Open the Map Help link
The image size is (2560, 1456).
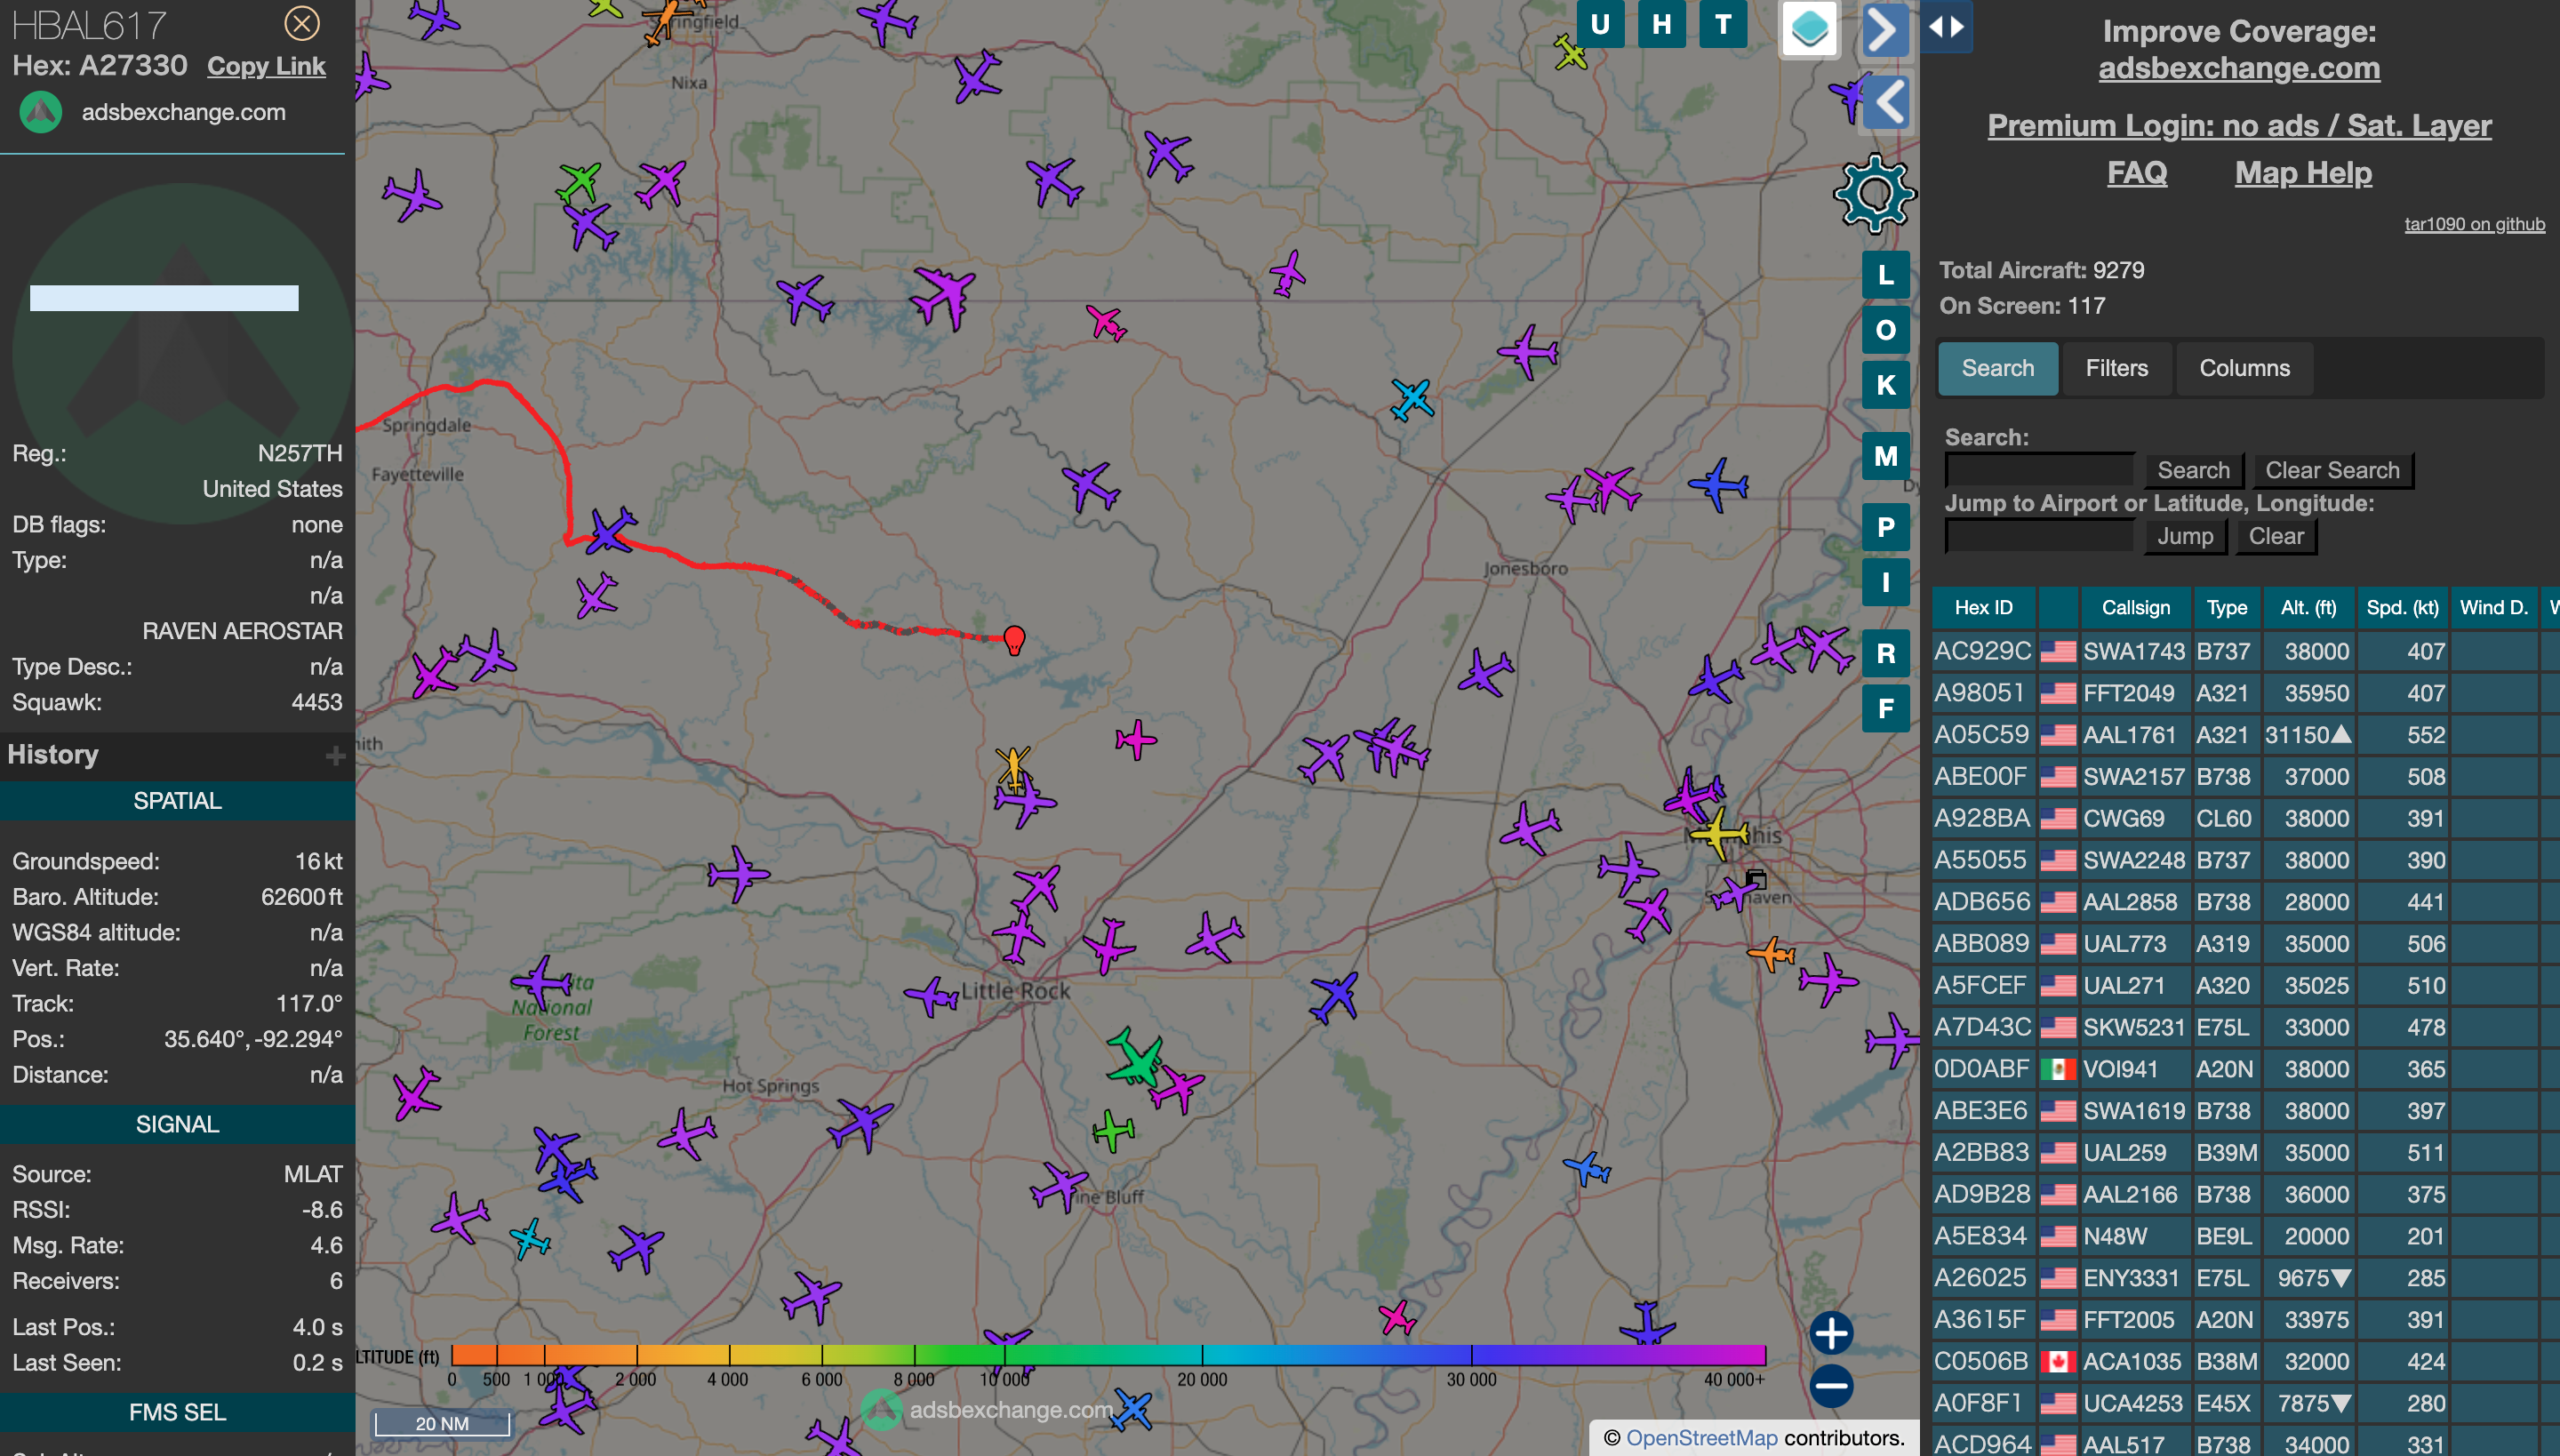pos(2303,173)
